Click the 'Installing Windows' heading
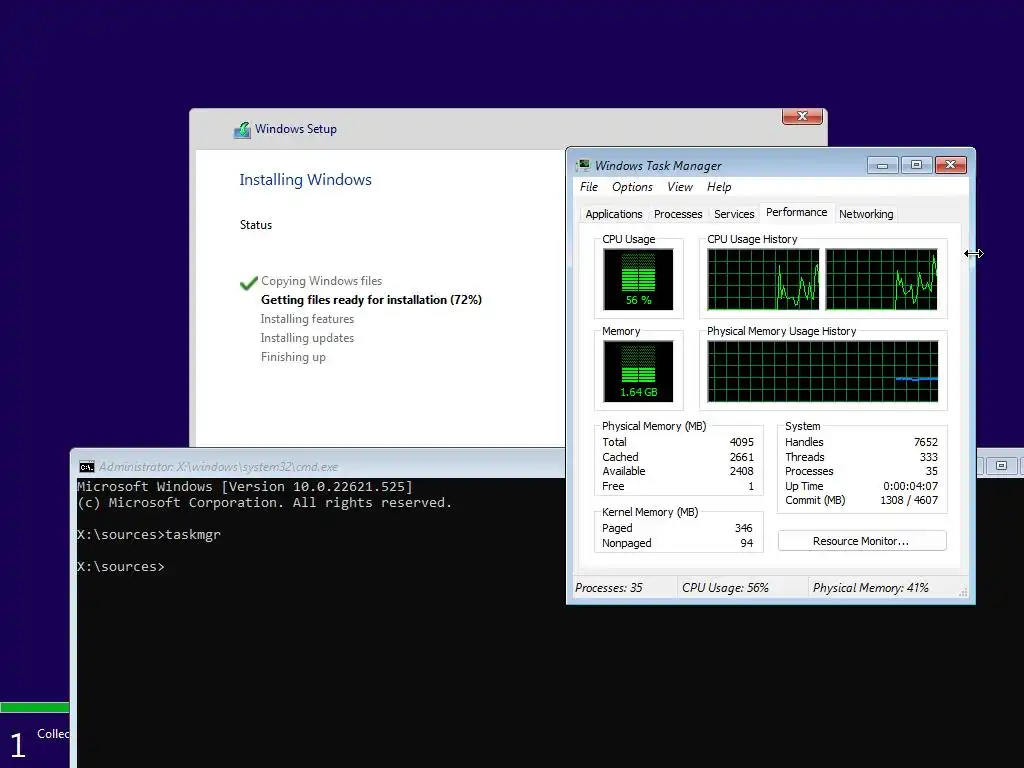 click(x=305, y=180)
